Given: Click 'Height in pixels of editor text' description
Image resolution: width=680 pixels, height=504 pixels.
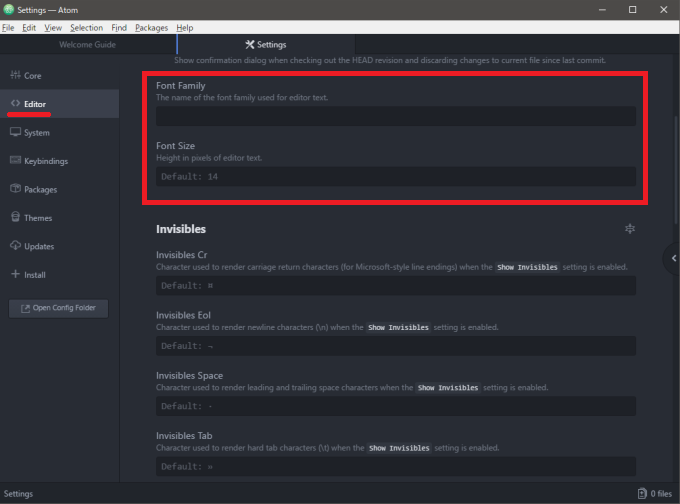Looking at the screenshot, I should [x=209, y=158].
